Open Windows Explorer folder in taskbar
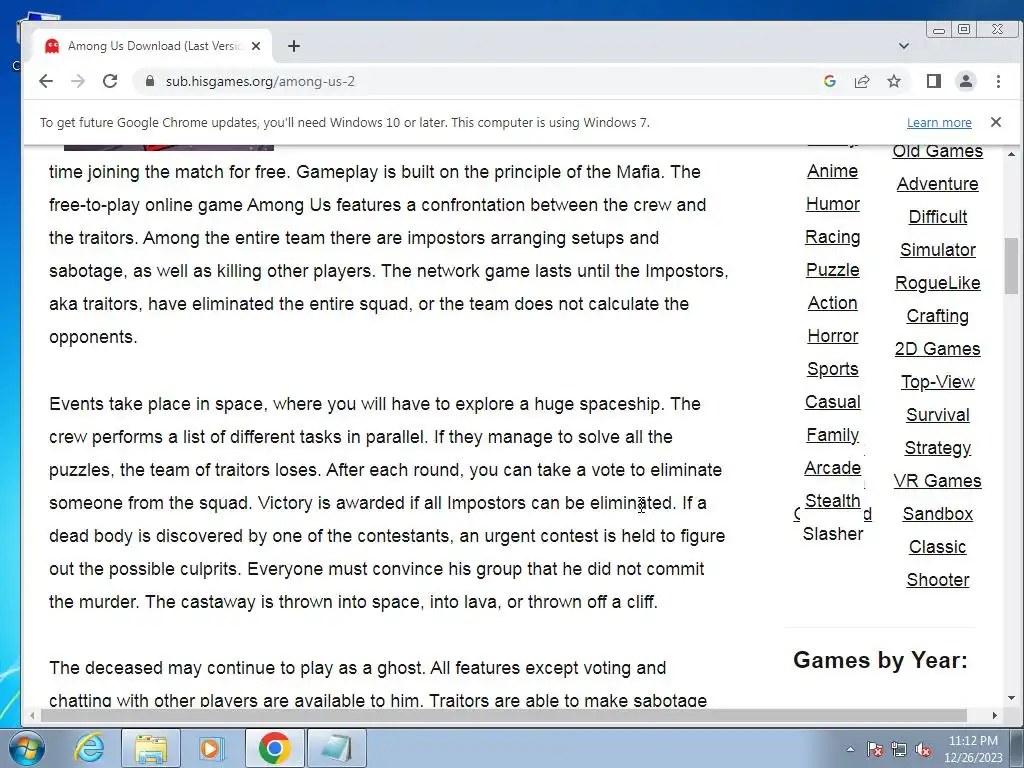 (151, 748)
